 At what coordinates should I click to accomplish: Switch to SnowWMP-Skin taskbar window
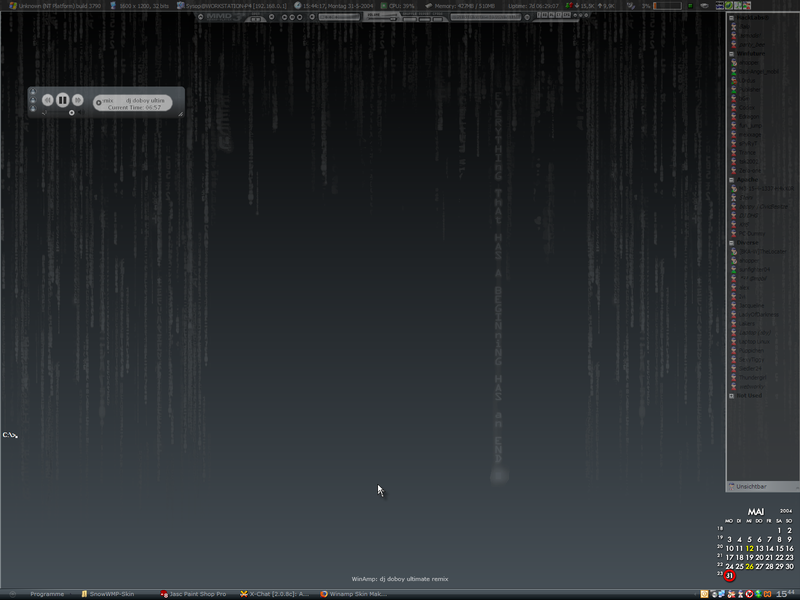[110, 594]
